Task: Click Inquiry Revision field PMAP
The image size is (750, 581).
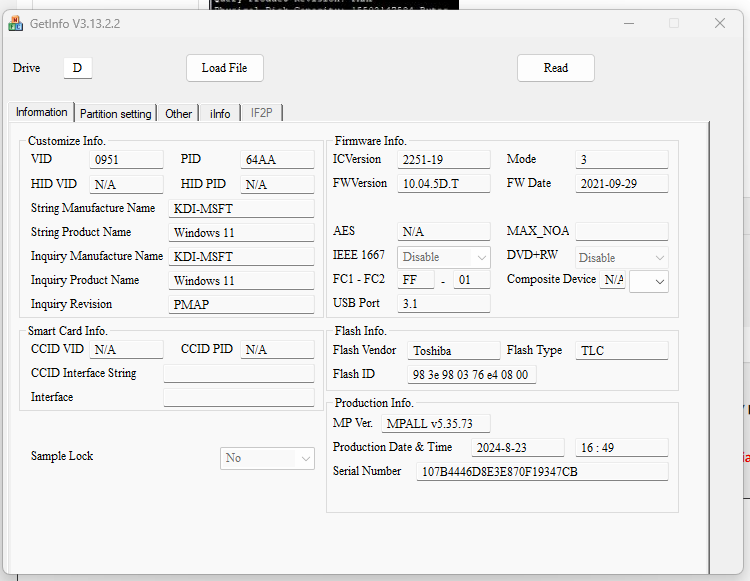Action: point(242,304)
